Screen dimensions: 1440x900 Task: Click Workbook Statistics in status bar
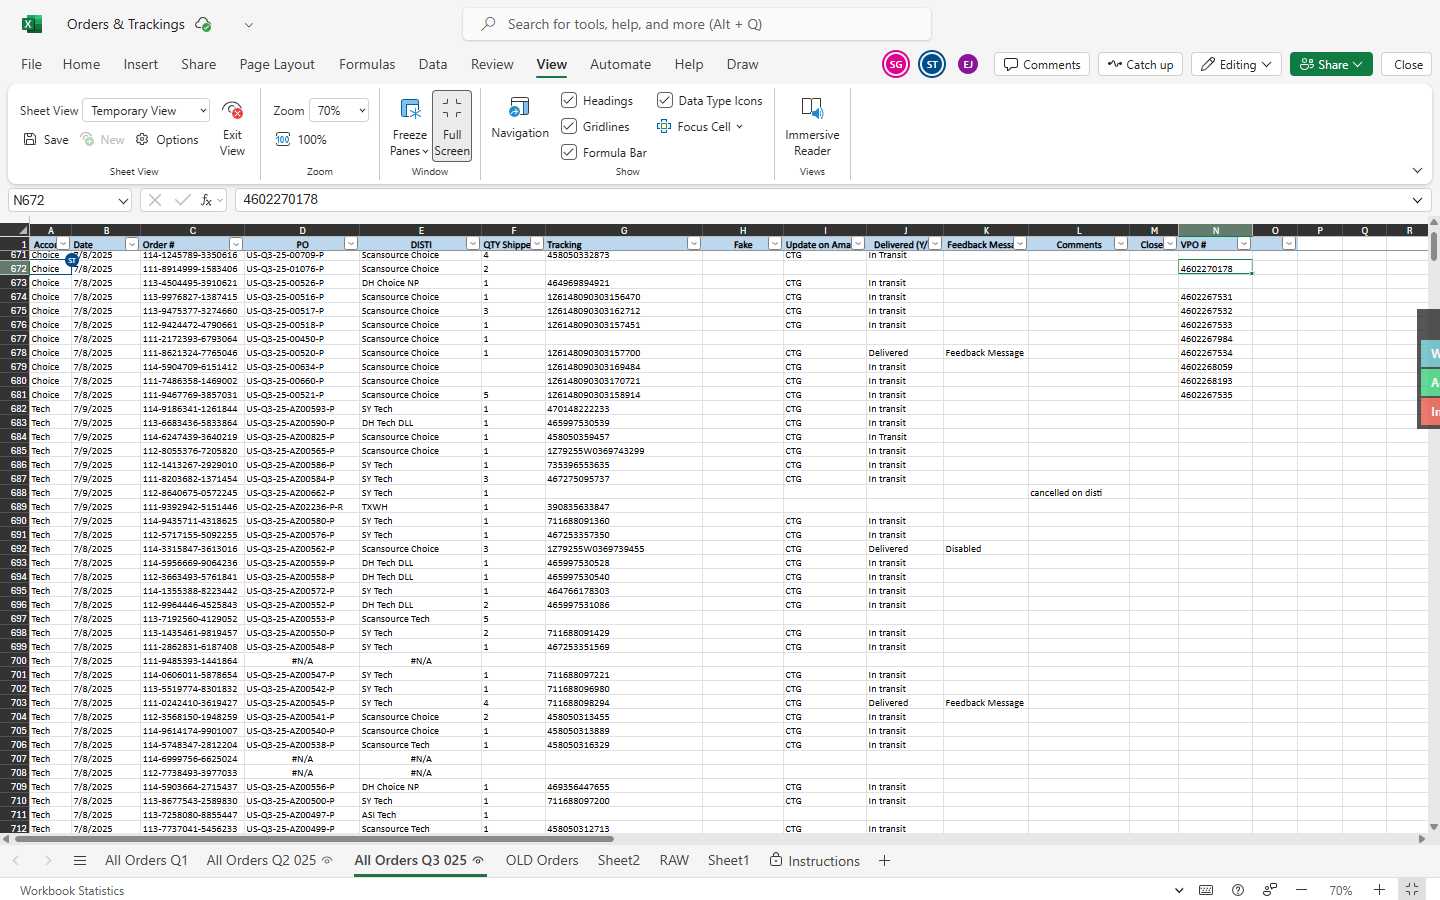(x=72, y=890)
